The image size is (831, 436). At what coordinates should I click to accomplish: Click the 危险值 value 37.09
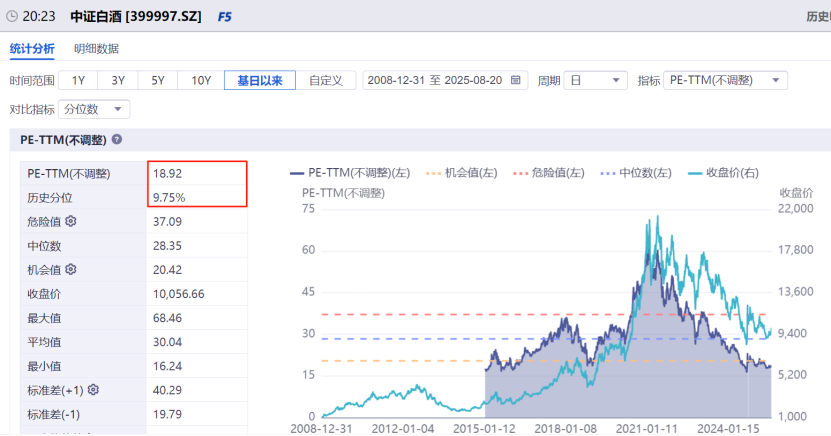(x=167, y=221)
